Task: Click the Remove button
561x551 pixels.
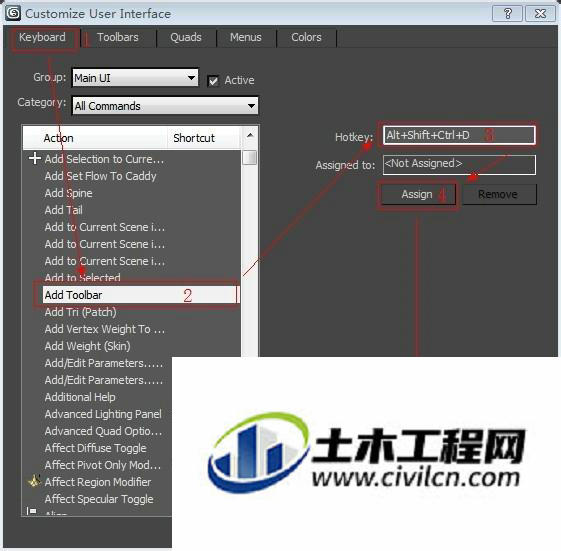Action: click(498, 195)
